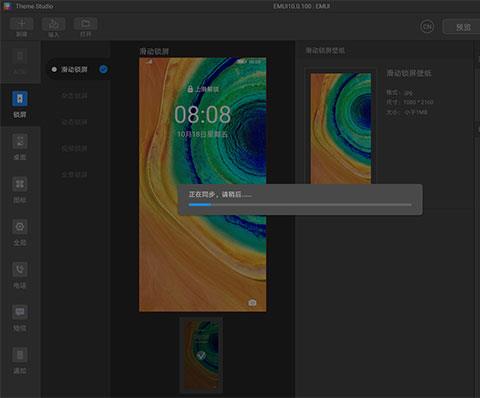Click the 打开 (Open) folder icon

[86, 24]
